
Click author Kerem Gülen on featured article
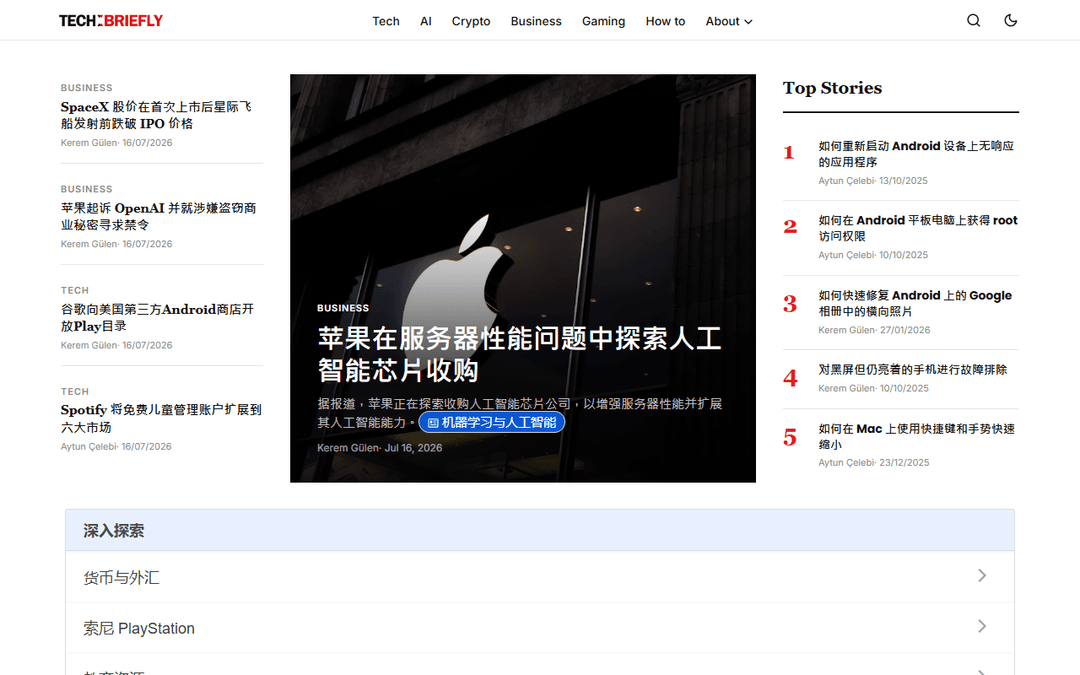[348, 448]
